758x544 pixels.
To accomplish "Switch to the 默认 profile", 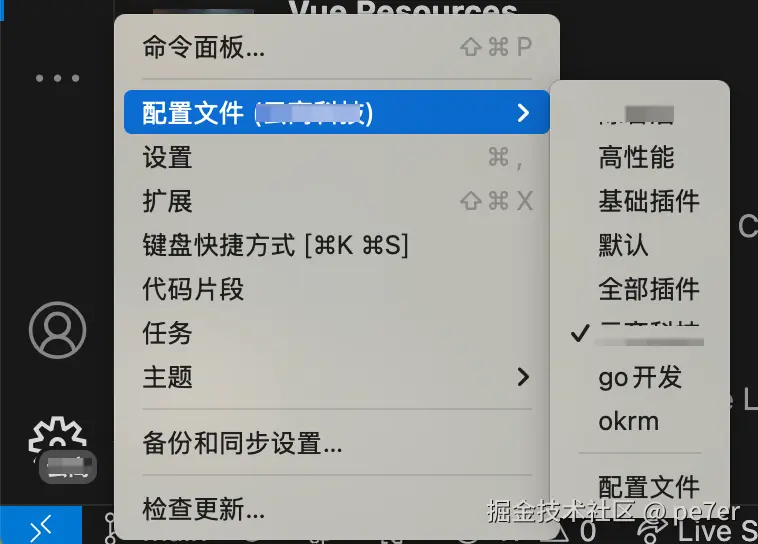I will tap(623, 245).
